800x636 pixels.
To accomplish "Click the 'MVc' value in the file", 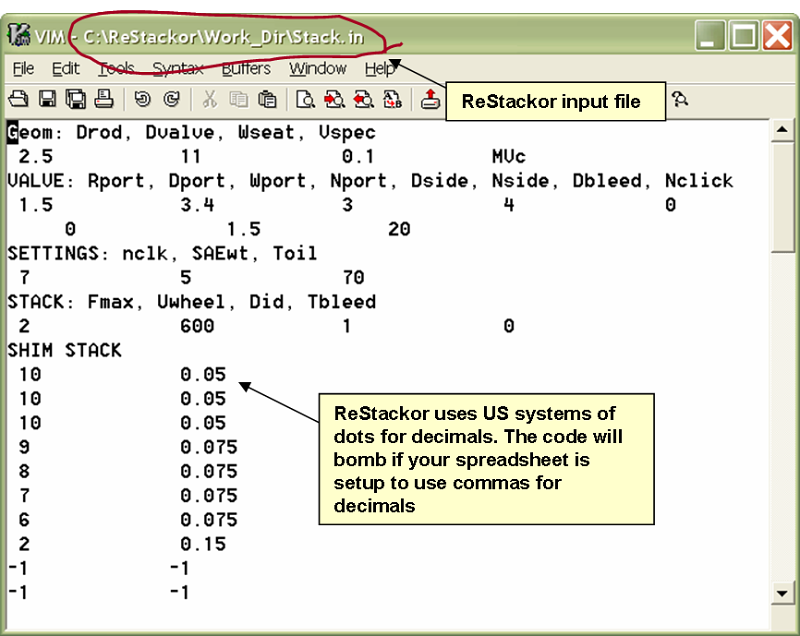I will [509, 157].
